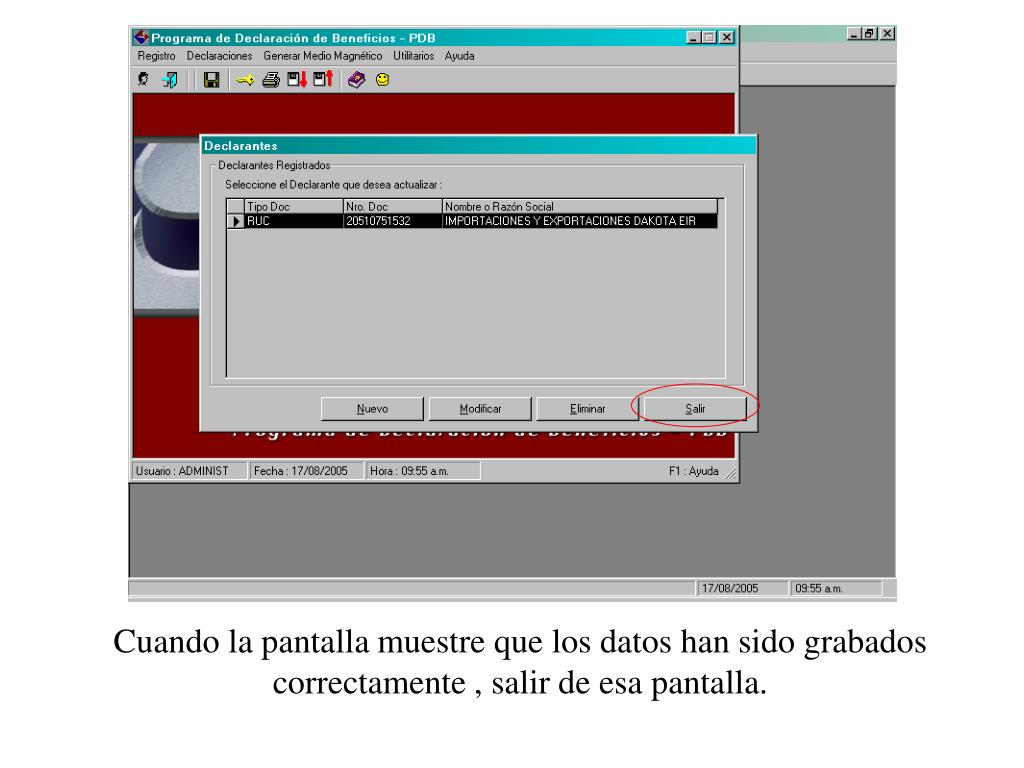Open the Utilitarios menu
Viewport: 1024px width, 768px height.
tap(413, 56)
